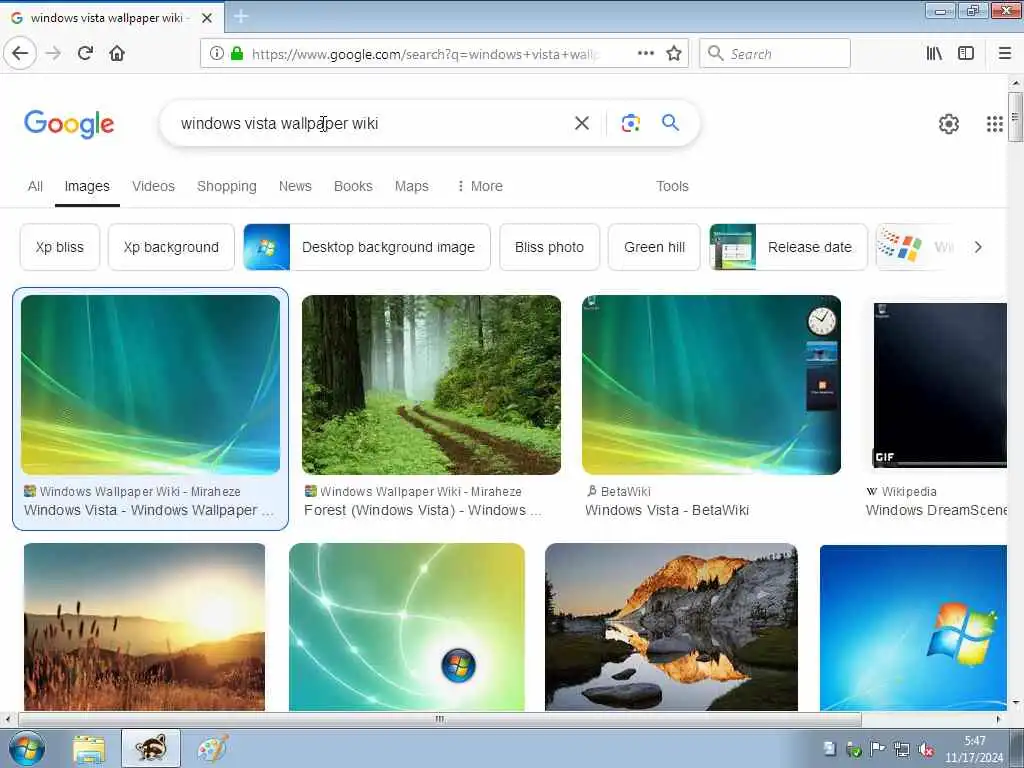Open the Windows 7 logo wallpaper
Screen dimensions: 1024x768
[x=913, y=628]
